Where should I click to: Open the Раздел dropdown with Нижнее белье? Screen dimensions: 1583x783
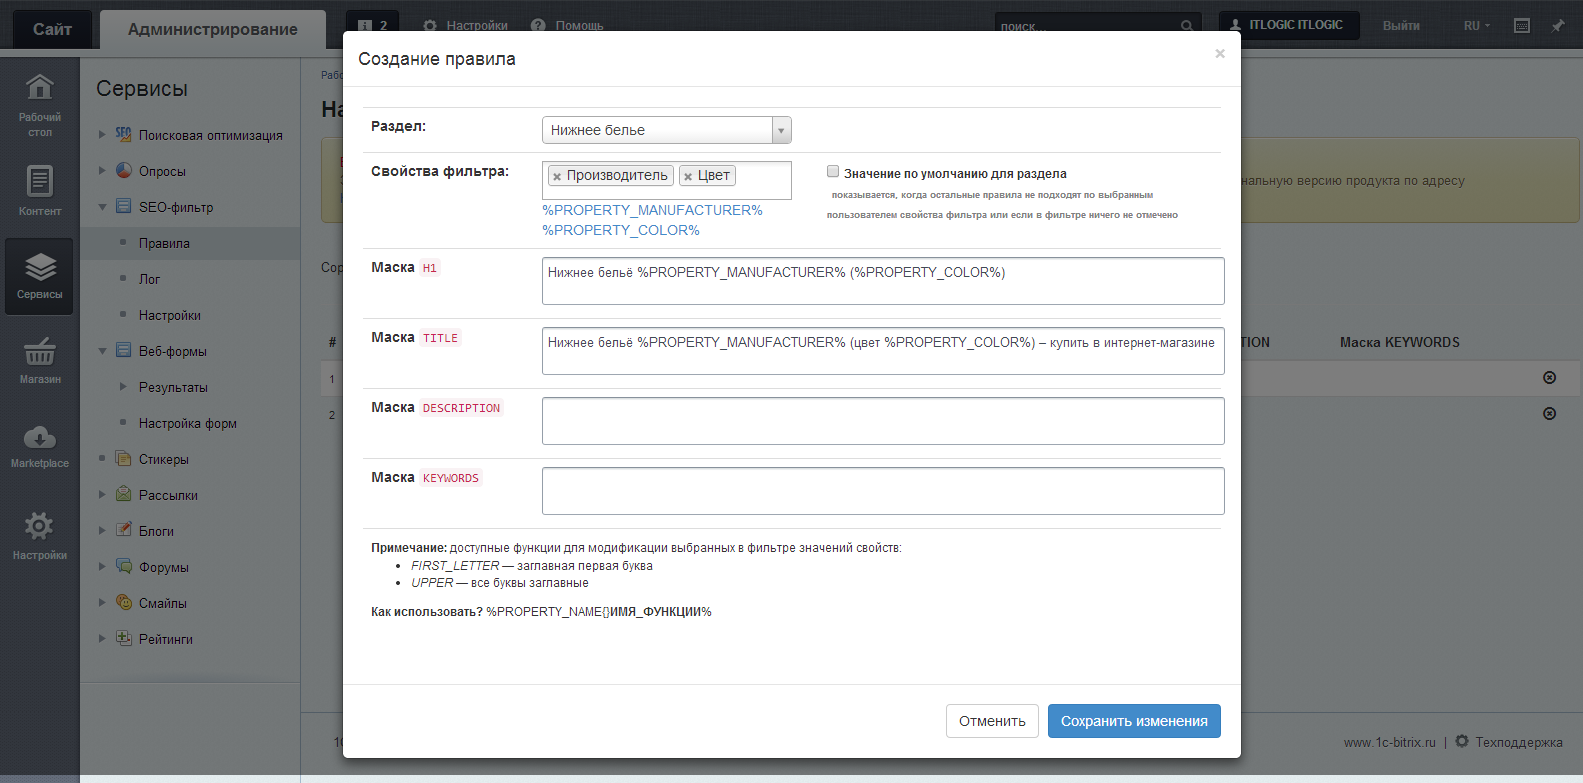[667, 130]
